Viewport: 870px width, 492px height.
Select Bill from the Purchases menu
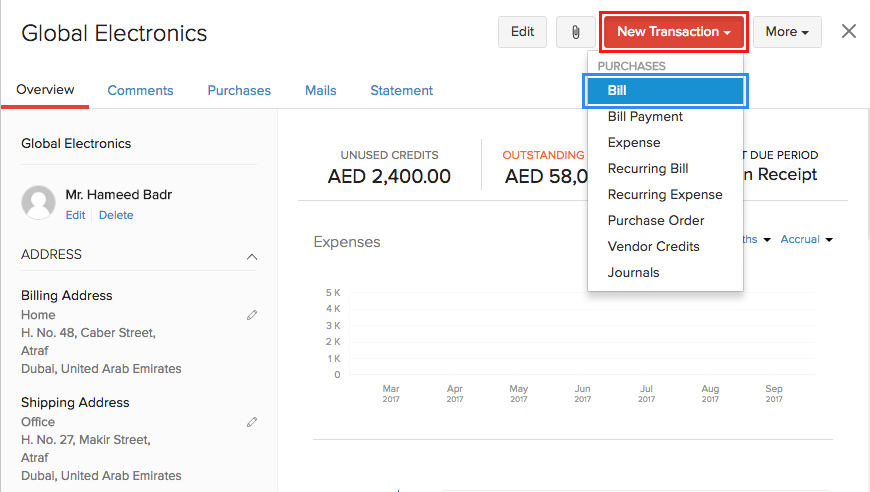click(664, 91)
